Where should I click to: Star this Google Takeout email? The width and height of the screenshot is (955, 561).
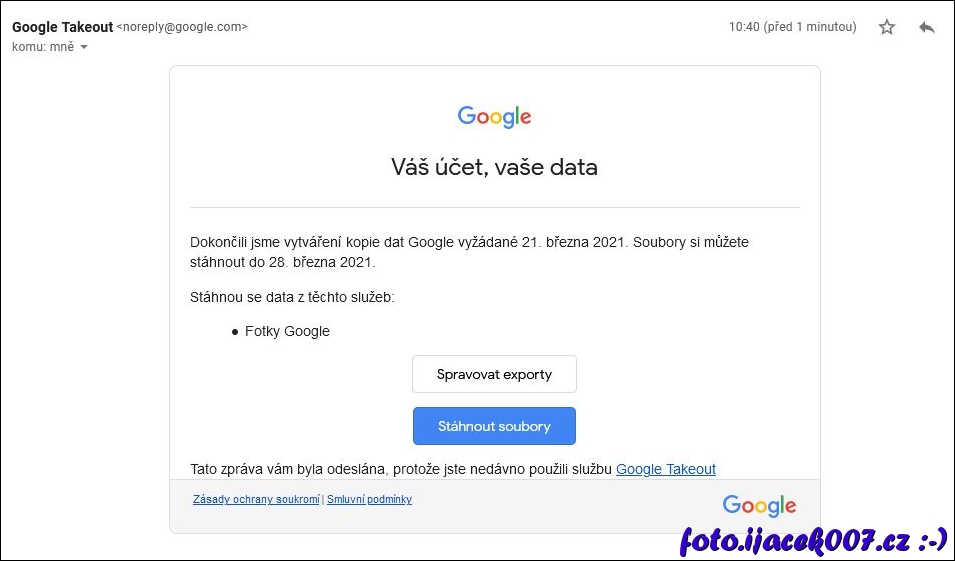(887, 27)
